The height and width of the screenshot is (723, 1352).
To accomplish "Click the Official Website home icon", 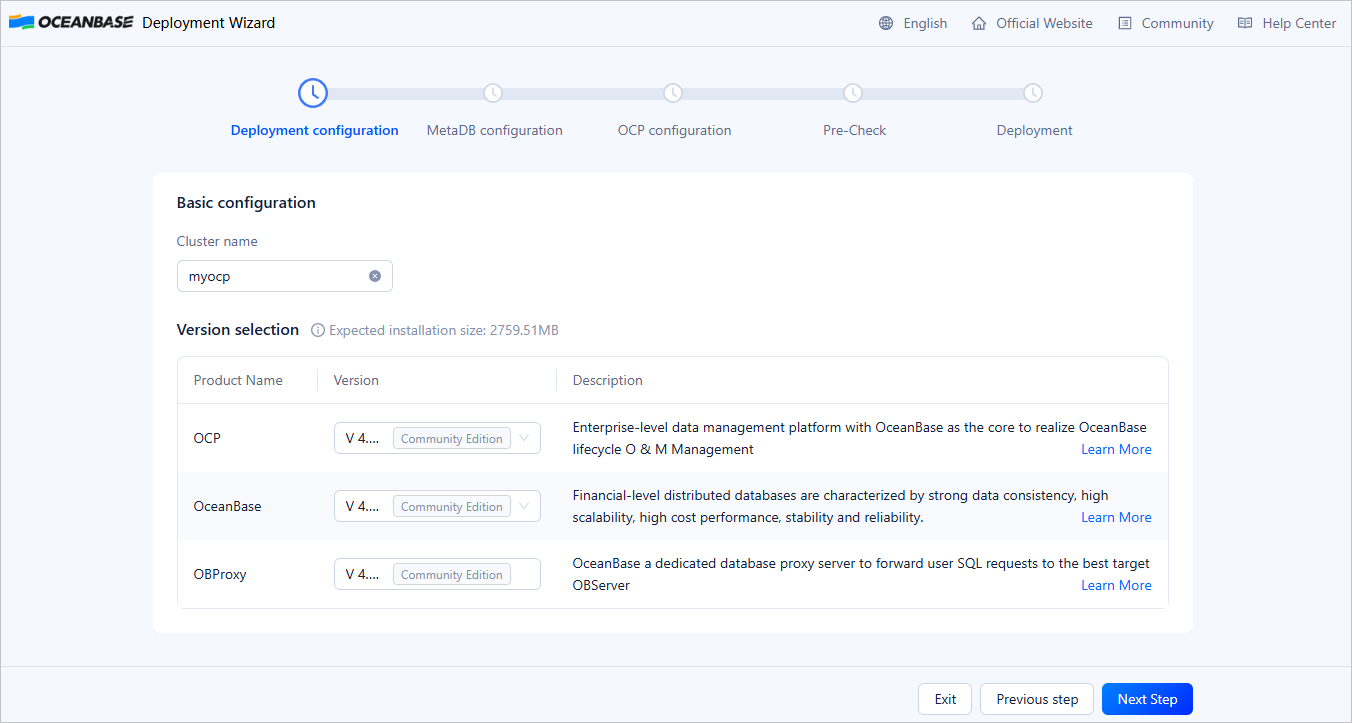I will pyautogui.click(x=978, y=22).
